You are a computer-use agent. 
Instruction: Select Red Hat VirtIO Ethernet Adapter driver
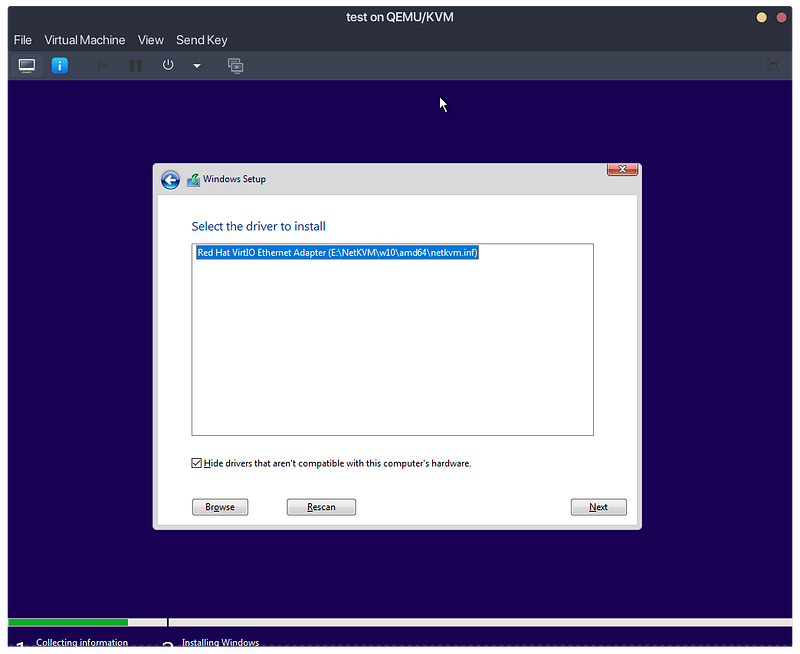(337, 253)
